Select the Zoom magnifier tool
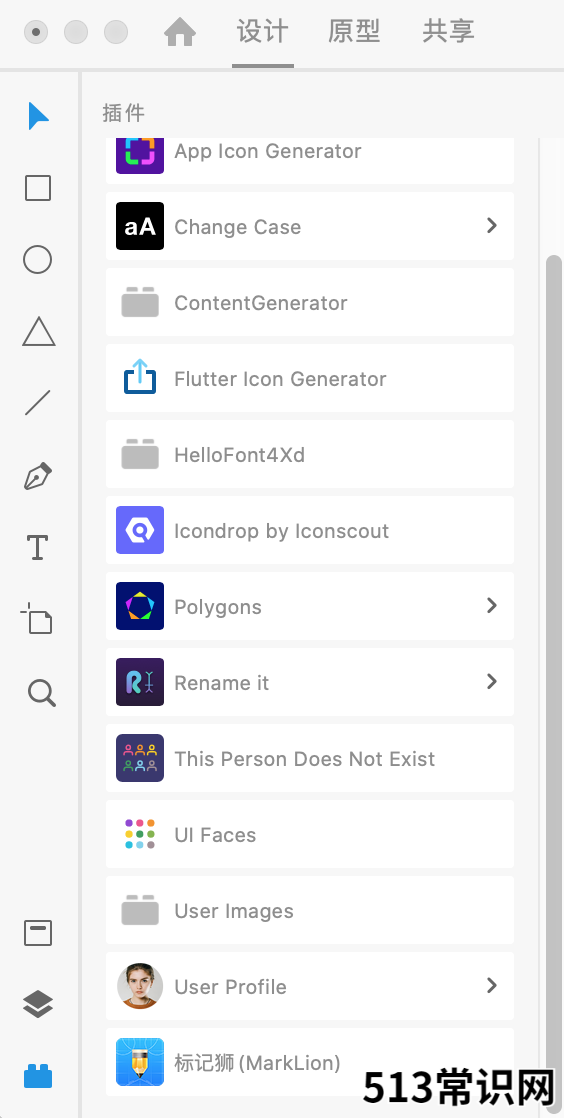This screenshot has width=564, height=1118. pyautogui.click(x=41, y=692)
